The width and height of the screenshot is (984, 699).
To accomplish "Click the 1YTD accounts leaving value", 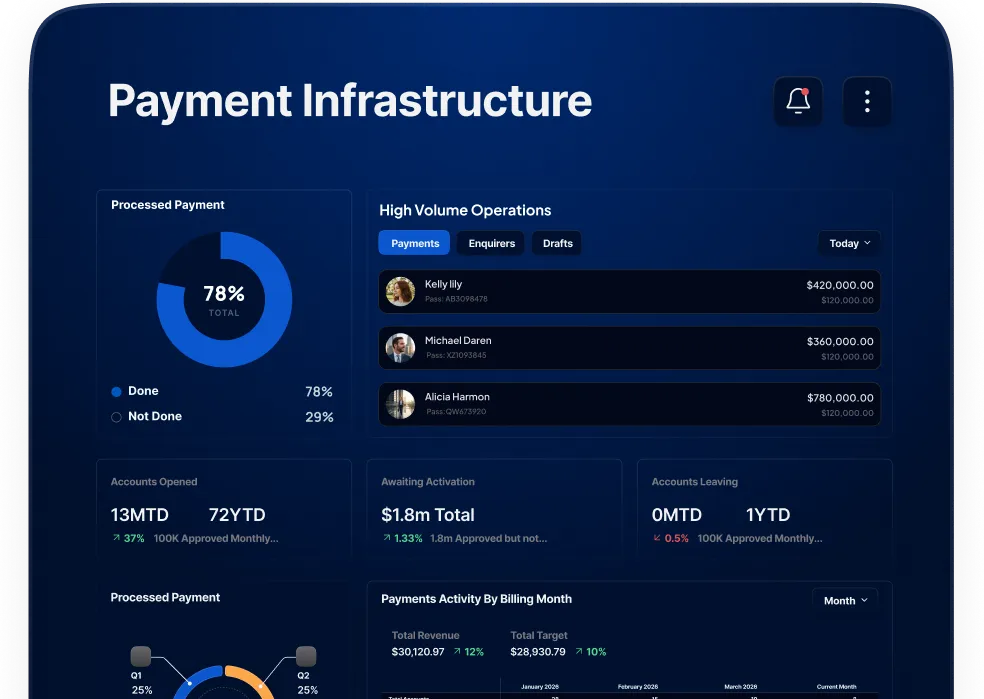I will point(767,515).
